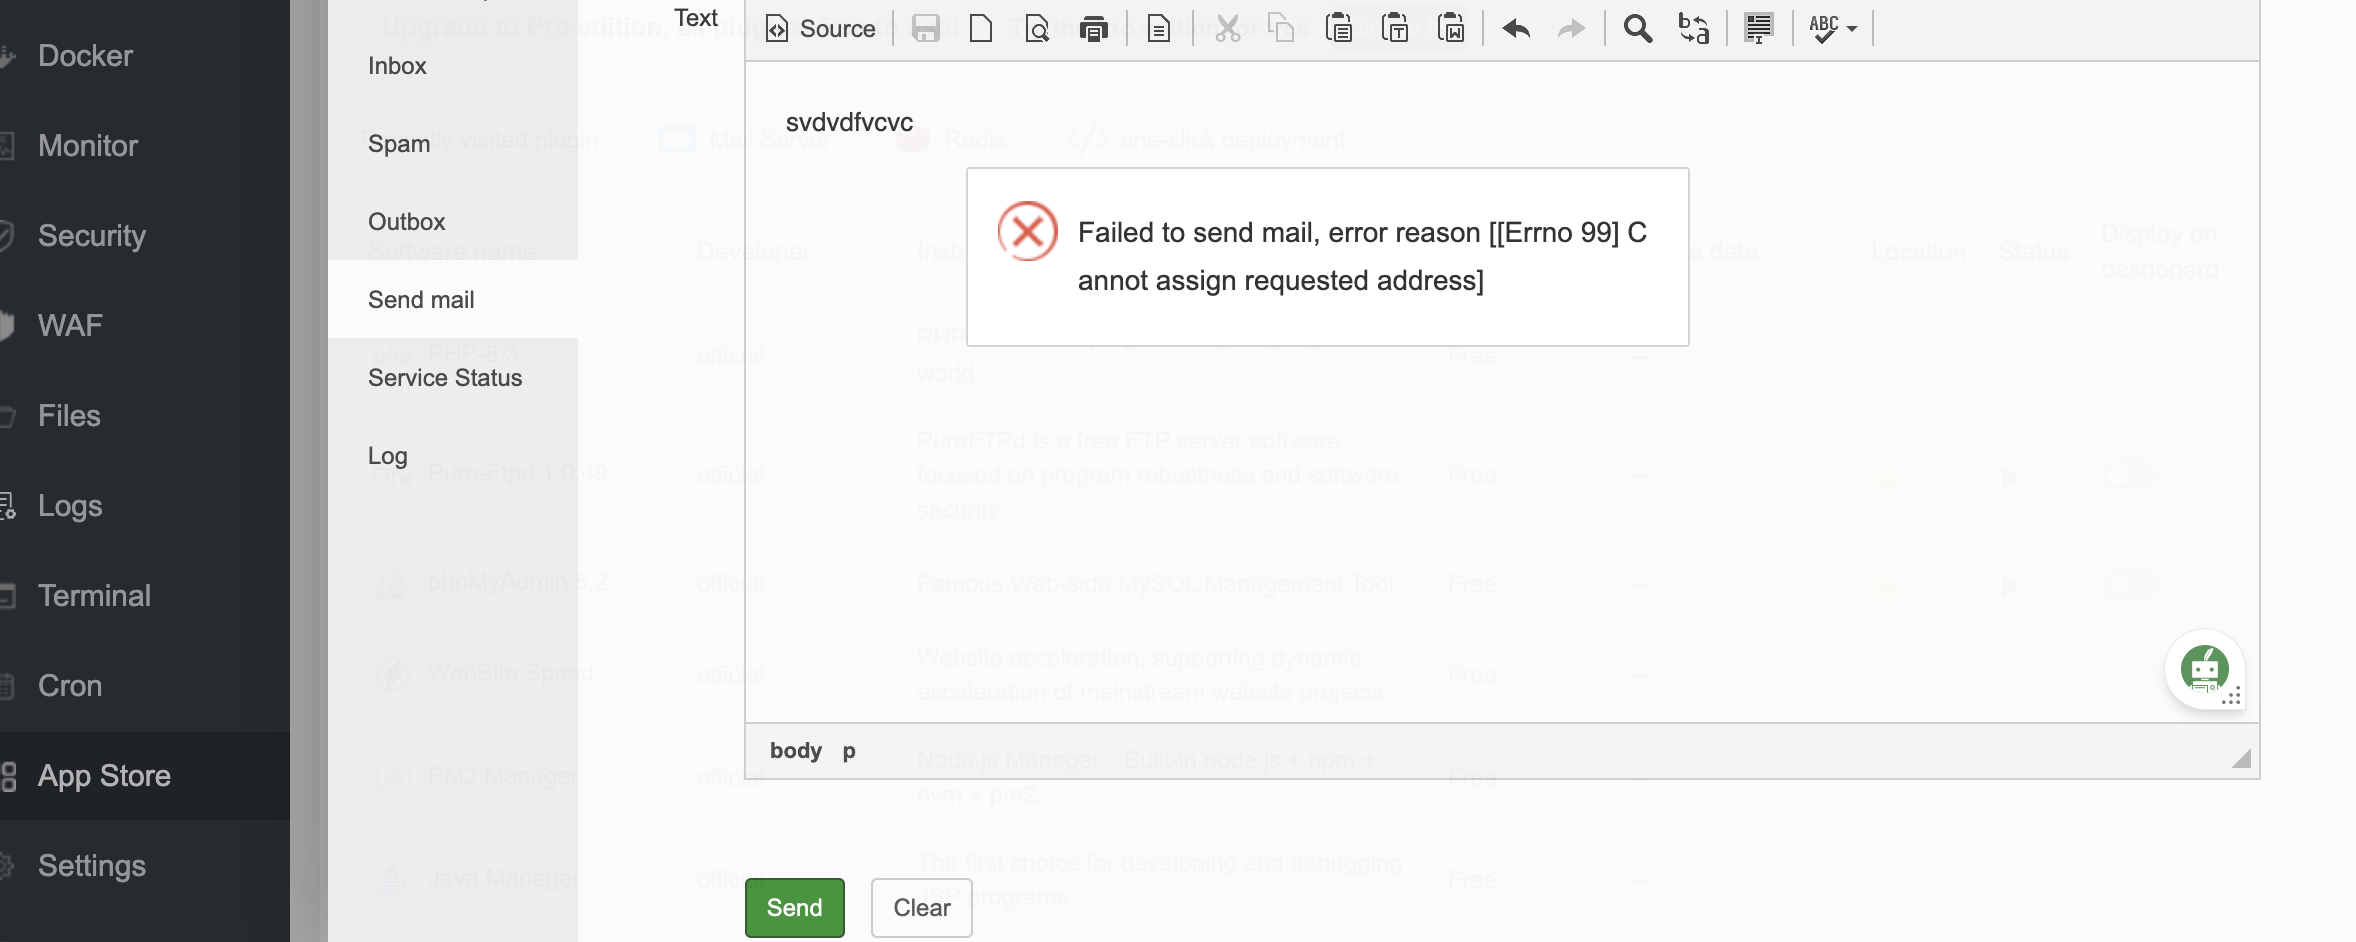The height and width of the screenshot is (942, 2356).
Task: Click the Copy icon in the editor toolbar
Action: [x=1282, y=29]
